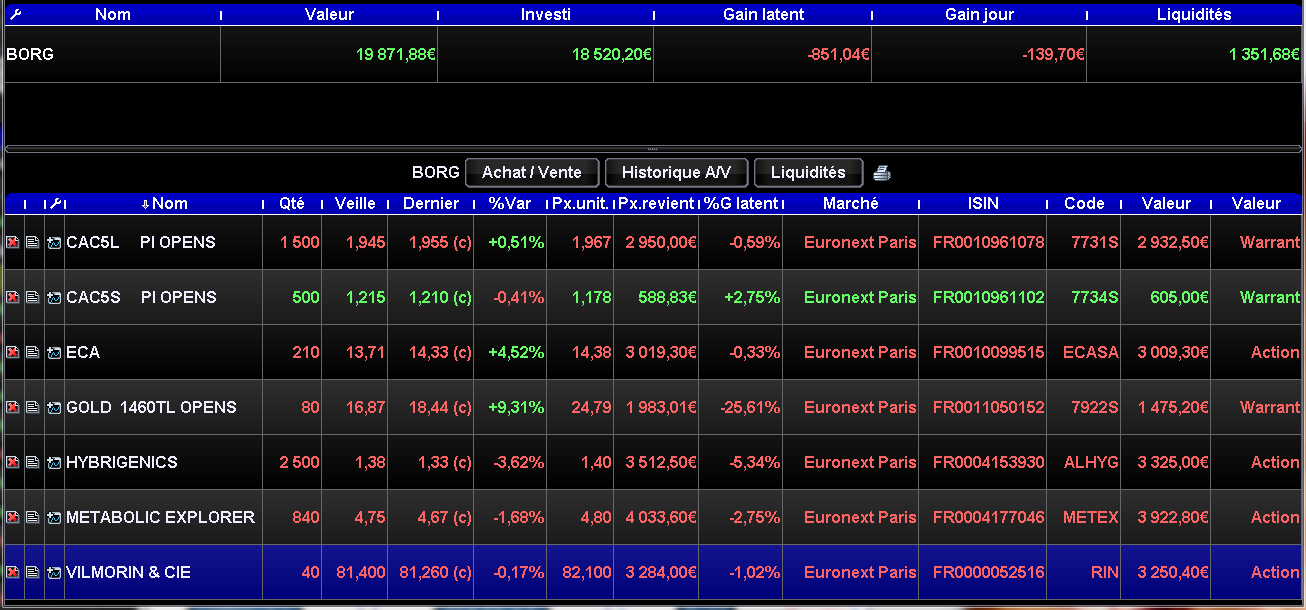The height and width of the screenshot is (610, 1306).
Task: Click the invested amount 18 520,20€
Action: click(x=612, y=54)
